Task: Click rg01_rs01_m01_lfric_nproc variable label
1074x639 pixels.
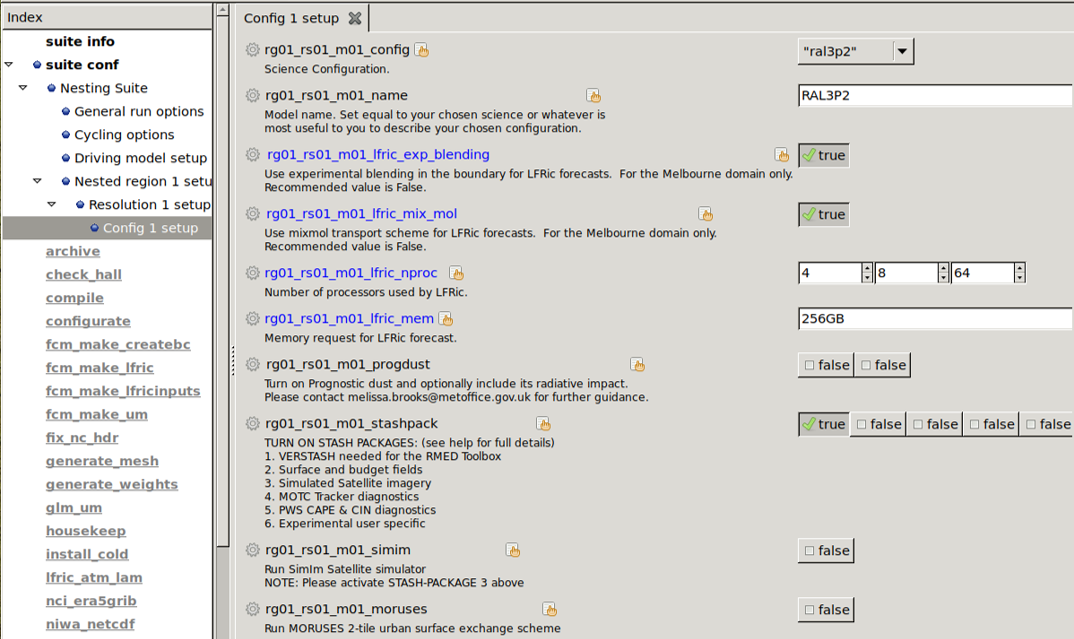Action: tap(351, 273)
